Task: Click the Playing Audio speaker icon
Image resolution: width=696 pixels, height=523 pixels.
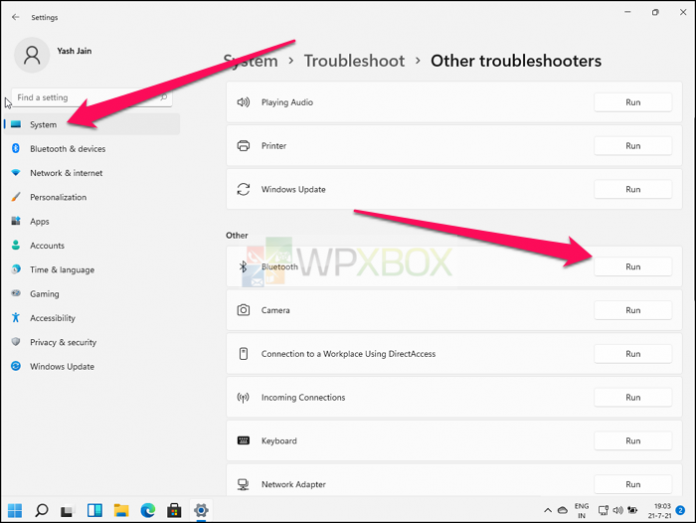Action: (x=243, y=102)
